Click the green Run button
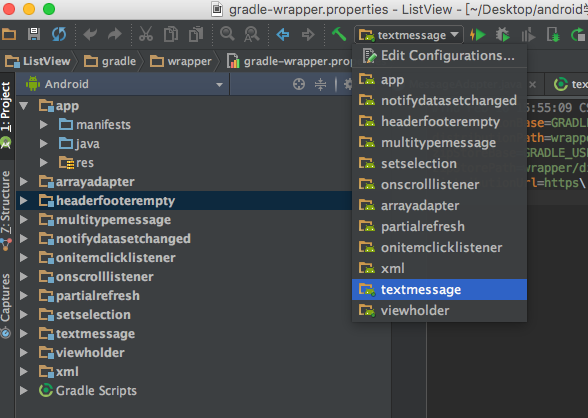 pyautogui.click(x=478, y=35)
